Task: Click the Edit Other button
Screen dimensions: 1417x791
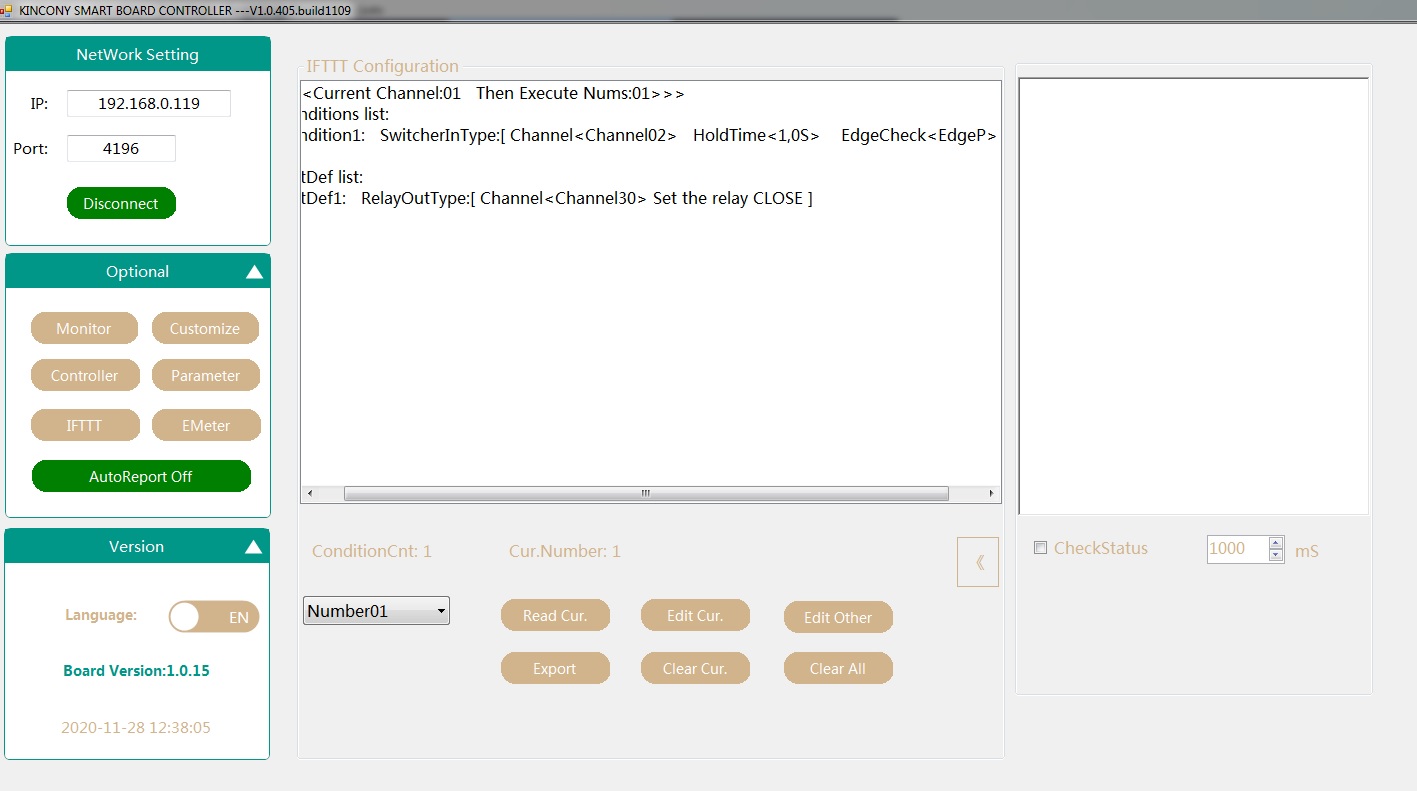Action: coord(837,617)
